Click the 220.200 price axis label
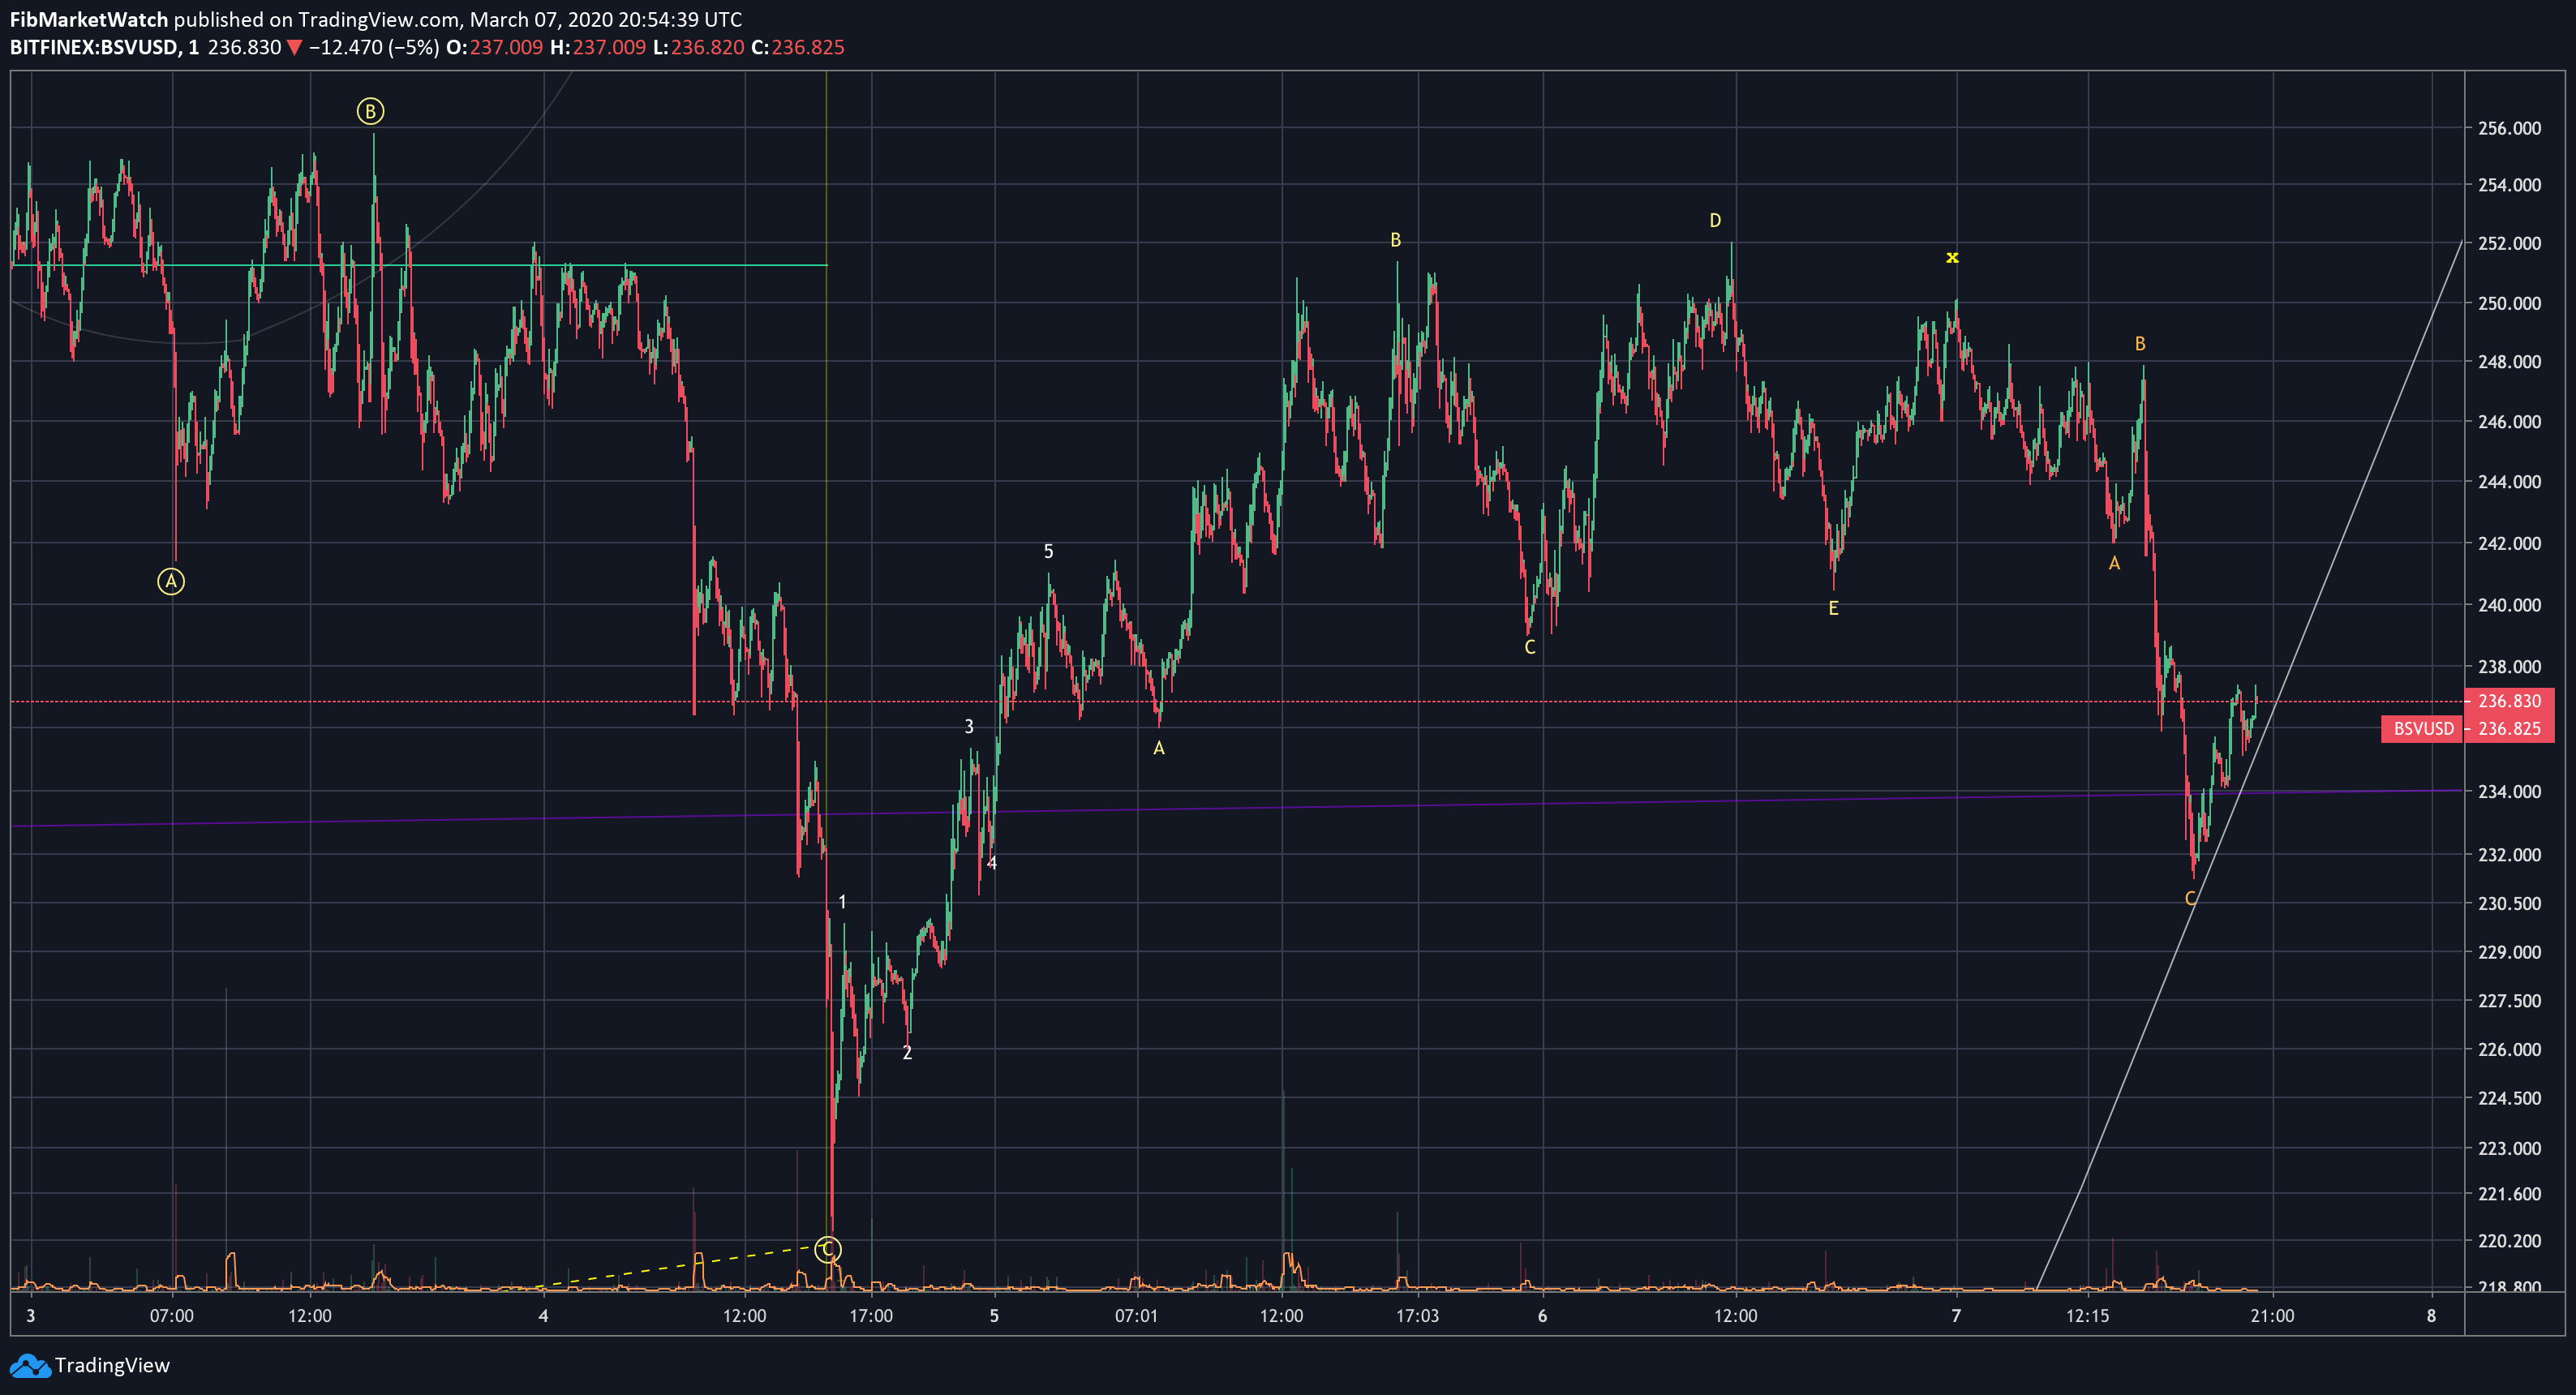 coord(2509,1241)
